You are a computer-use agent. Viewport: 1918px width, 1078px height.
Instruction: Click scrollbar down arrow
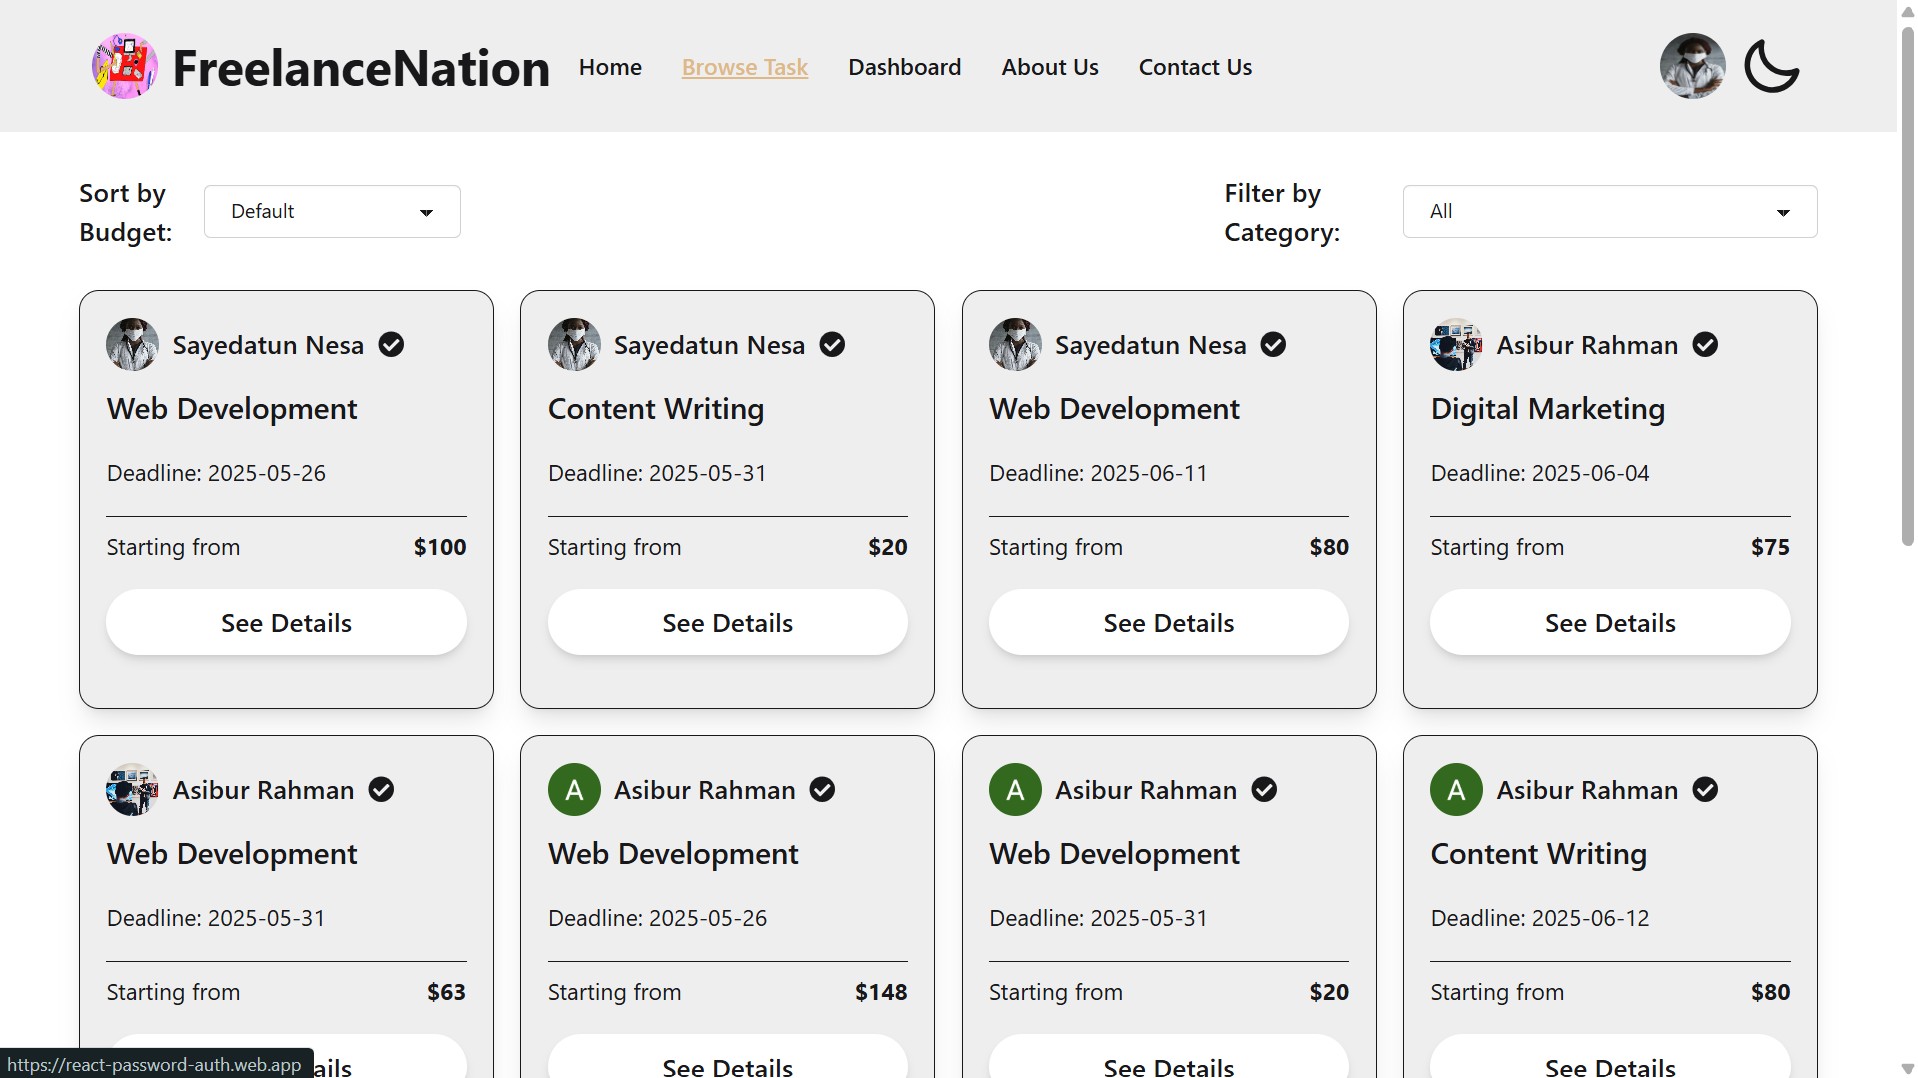[x=1907, y=1068]
